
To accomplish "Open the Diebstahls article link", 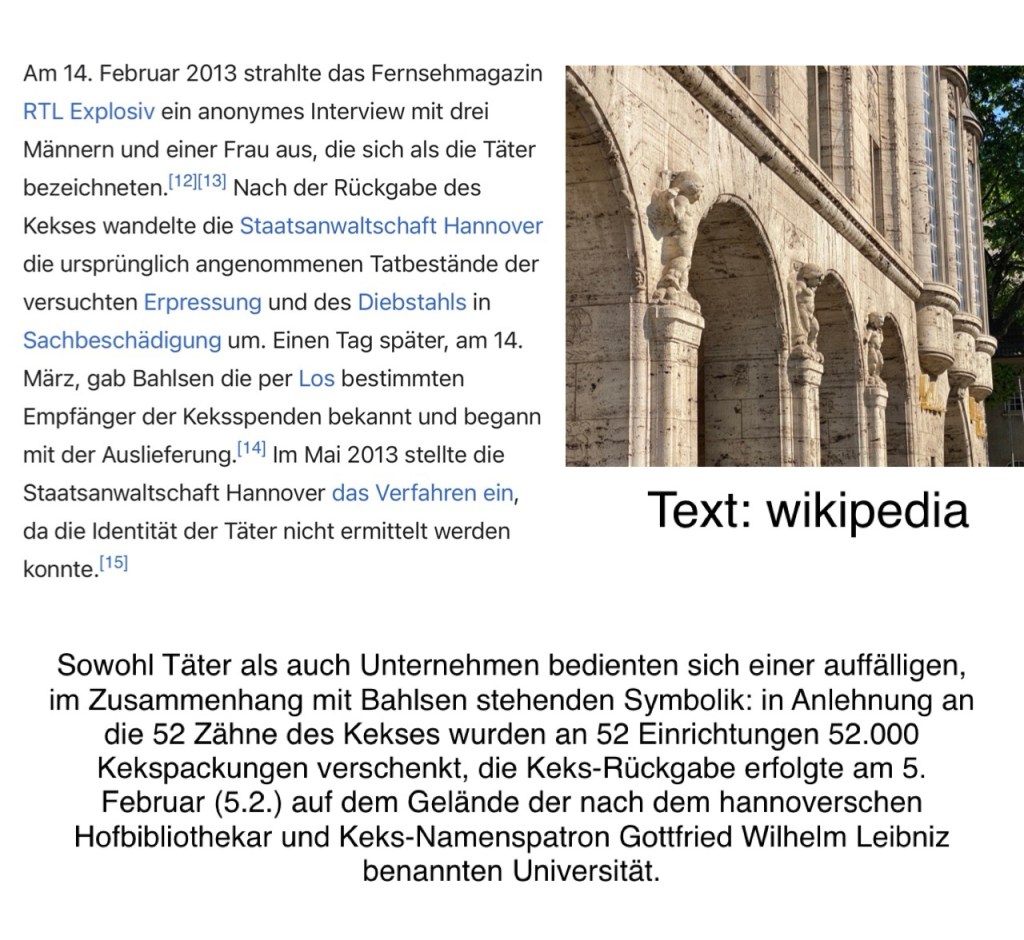I will [x=414, y=302].
